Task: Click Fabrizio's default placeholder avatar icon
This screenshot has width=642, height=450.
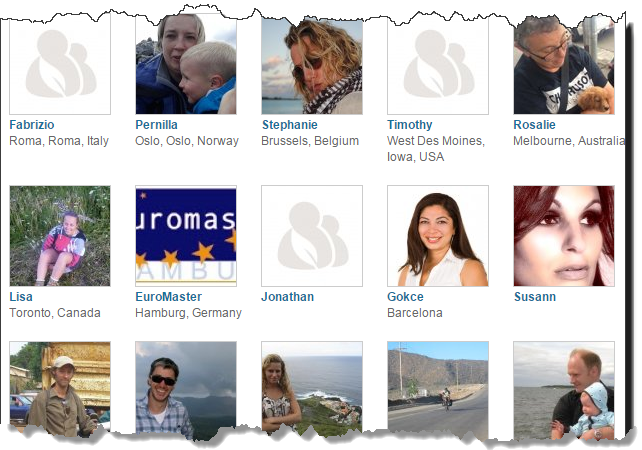Action: [x=60, y=66]
